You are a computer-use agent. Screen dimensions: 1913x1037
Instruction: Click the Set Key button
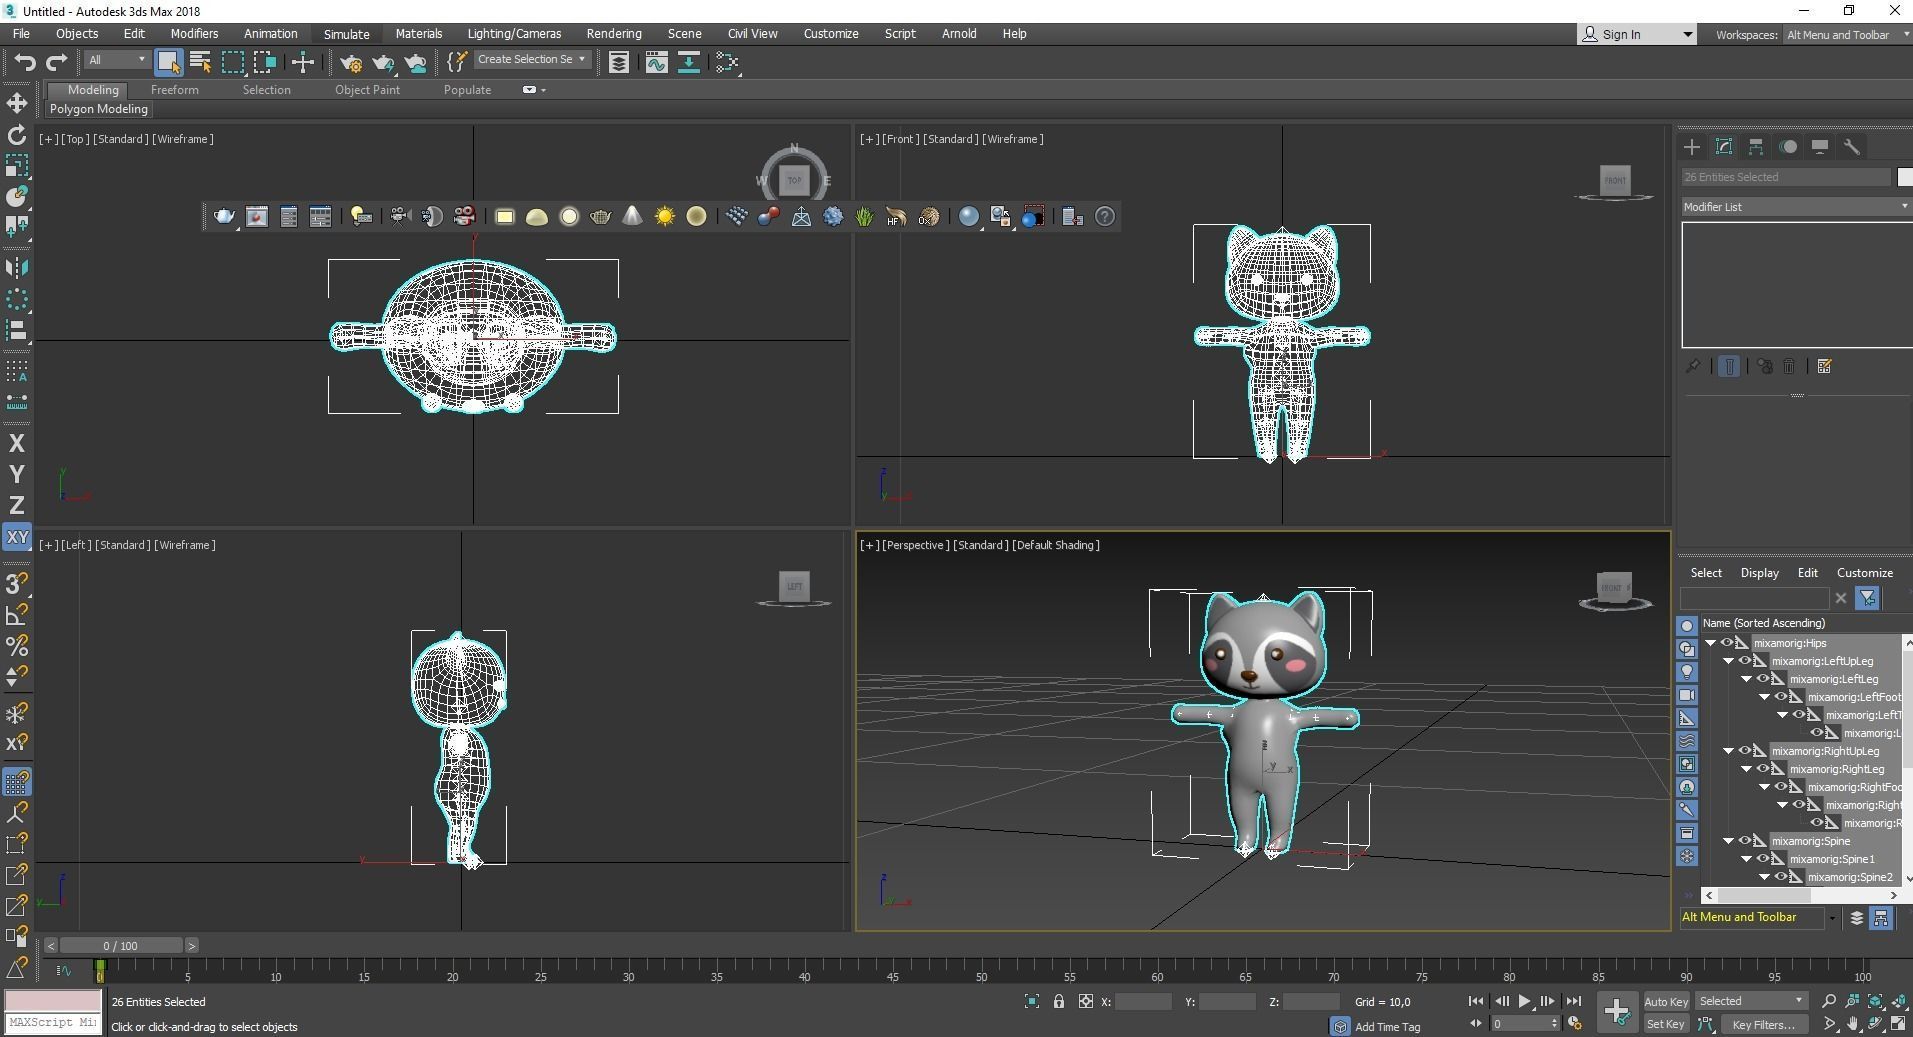click(1666, 1024)
